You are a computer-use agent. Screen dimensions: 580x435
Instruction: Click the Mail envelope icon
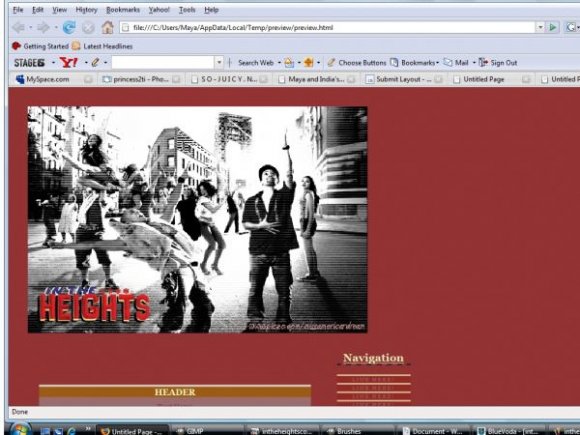tap(448, 63)
